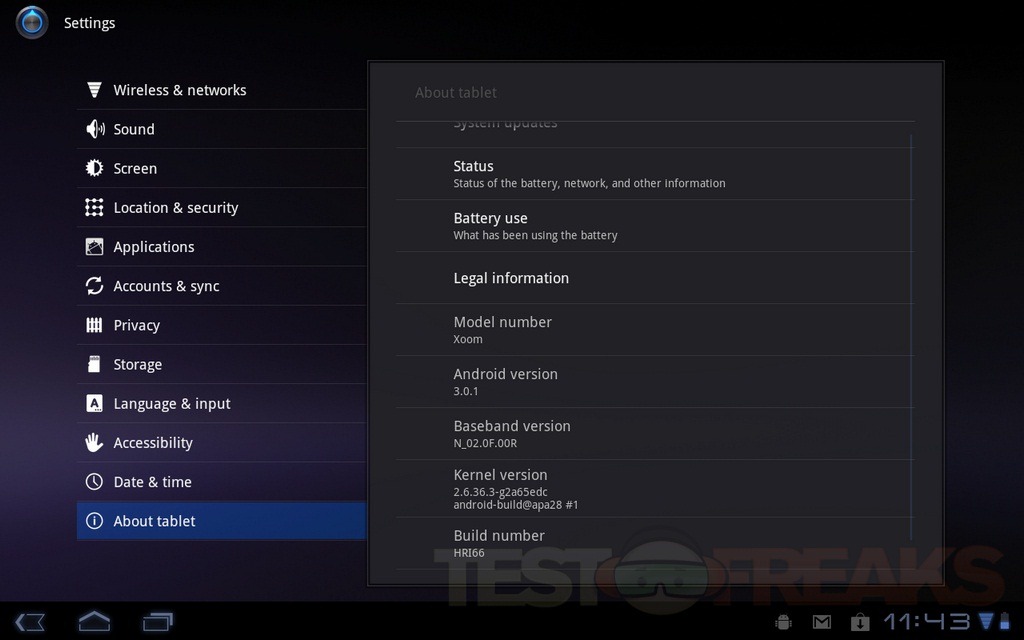1024x640 pixels.
Task: Open the Recent apps button
Action: pyautogui.click(x=158, y=622)
